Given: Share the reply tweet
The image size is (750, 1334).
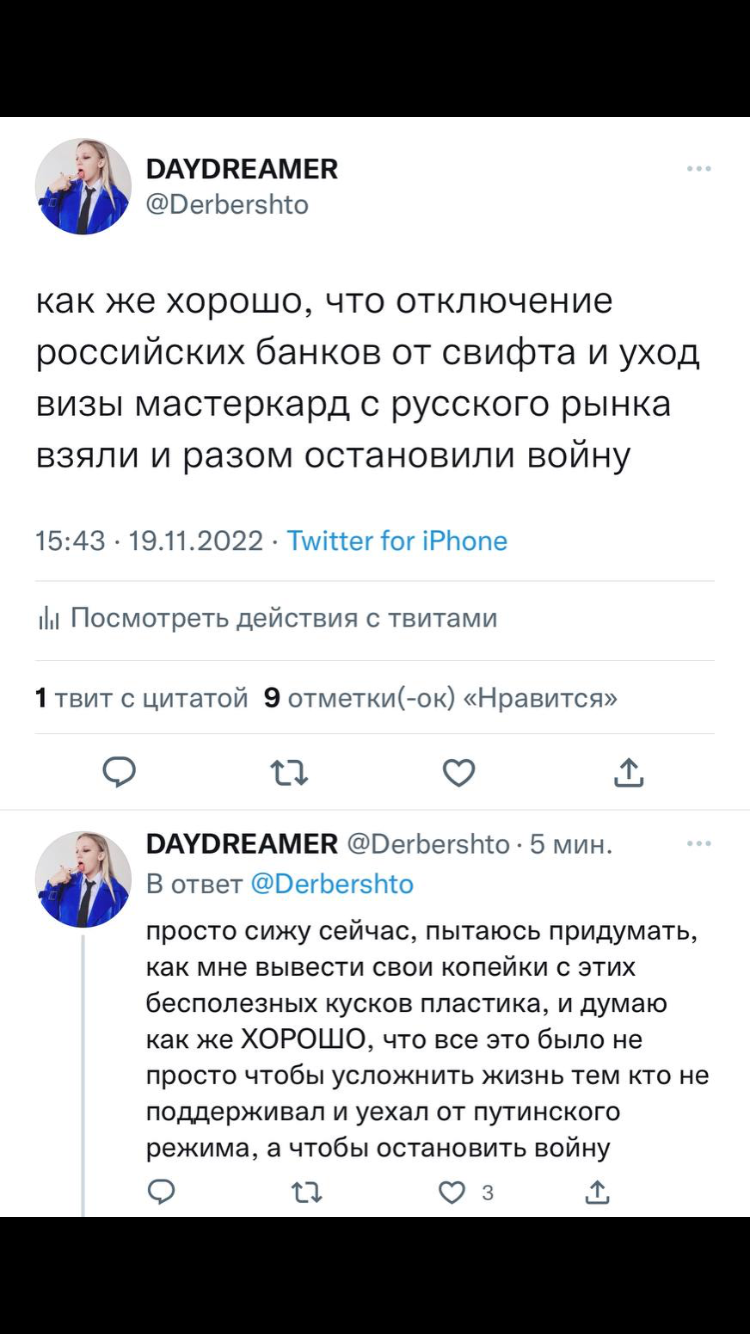Looking at the screenshot, I should click(x=597, y=1191).
